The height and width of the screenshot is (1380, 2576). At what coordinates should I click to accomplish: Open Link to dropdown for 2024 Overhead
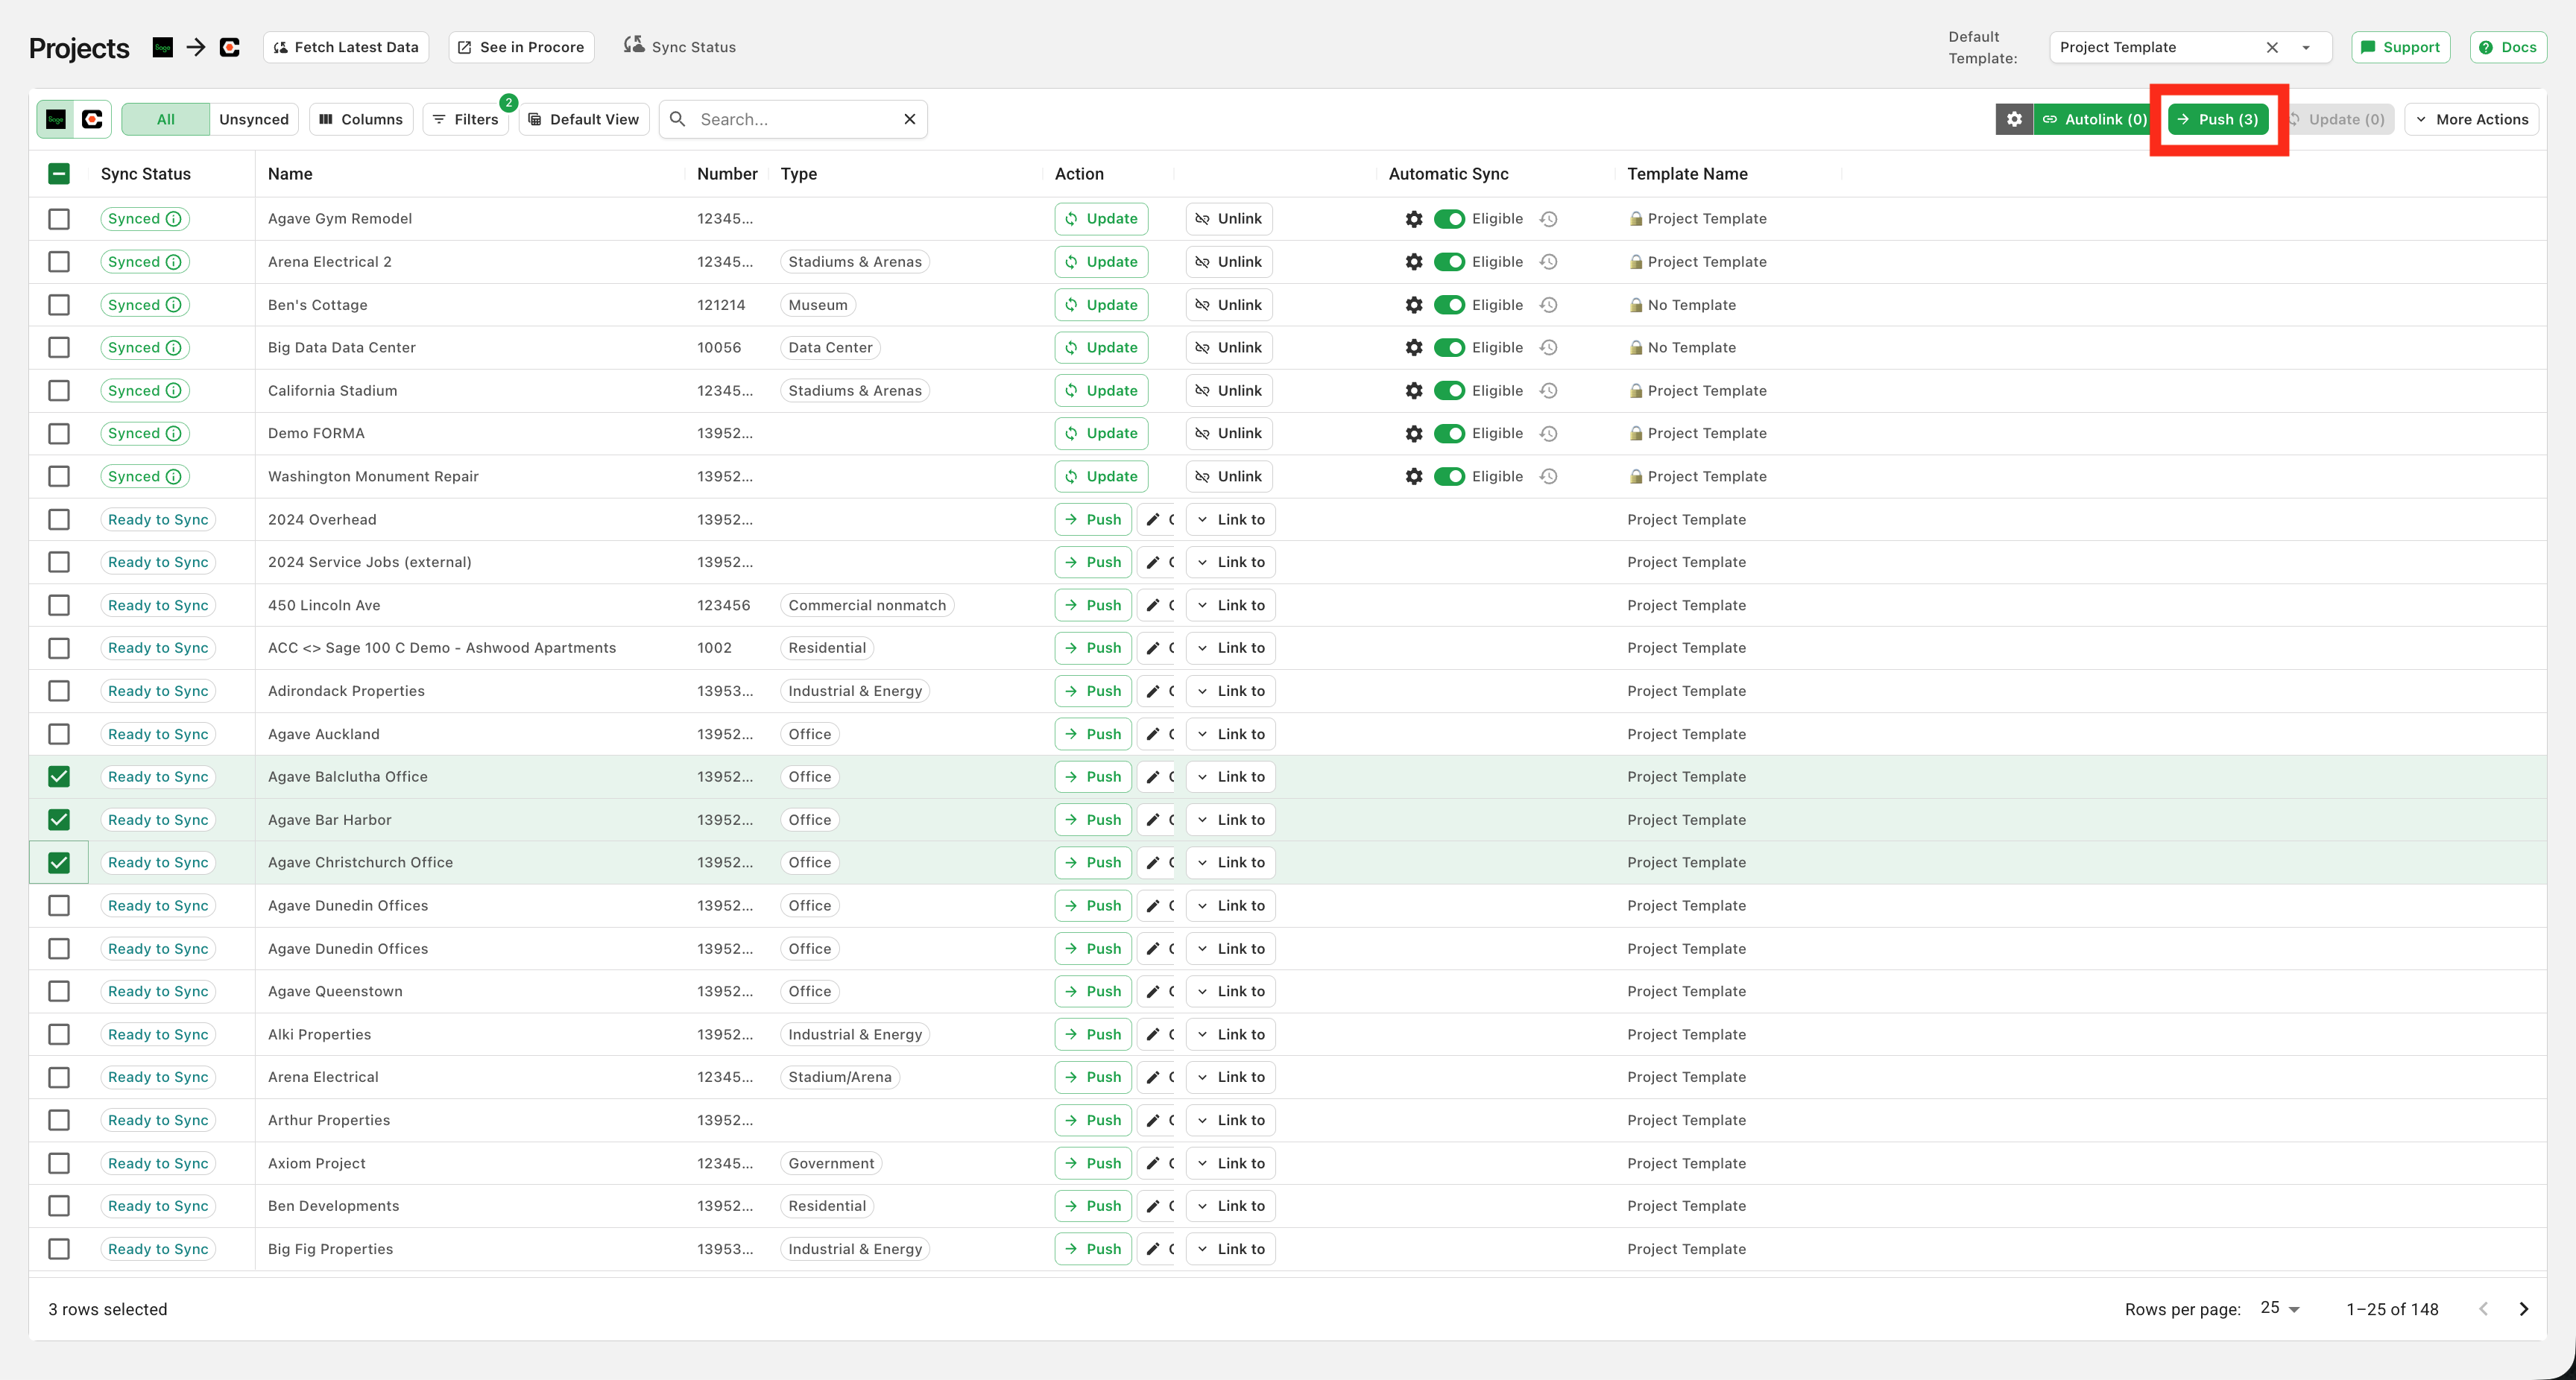click(1230, 519)
